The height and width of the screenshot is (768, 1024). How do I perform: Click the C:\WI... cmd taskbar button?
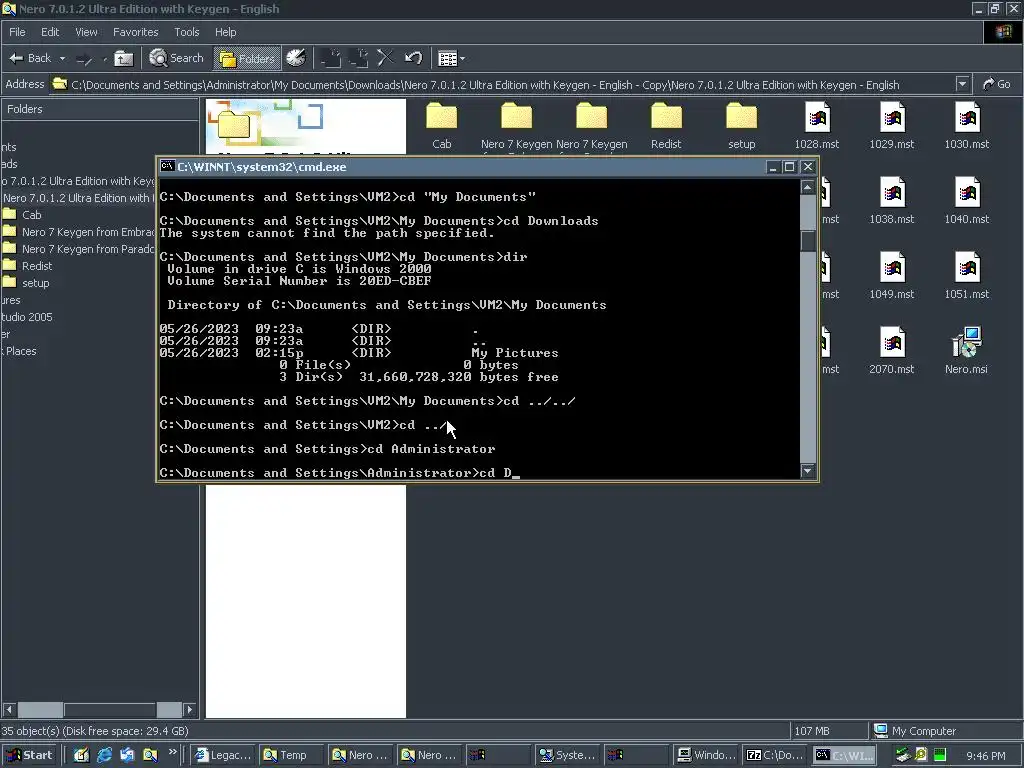coord(844,755)
